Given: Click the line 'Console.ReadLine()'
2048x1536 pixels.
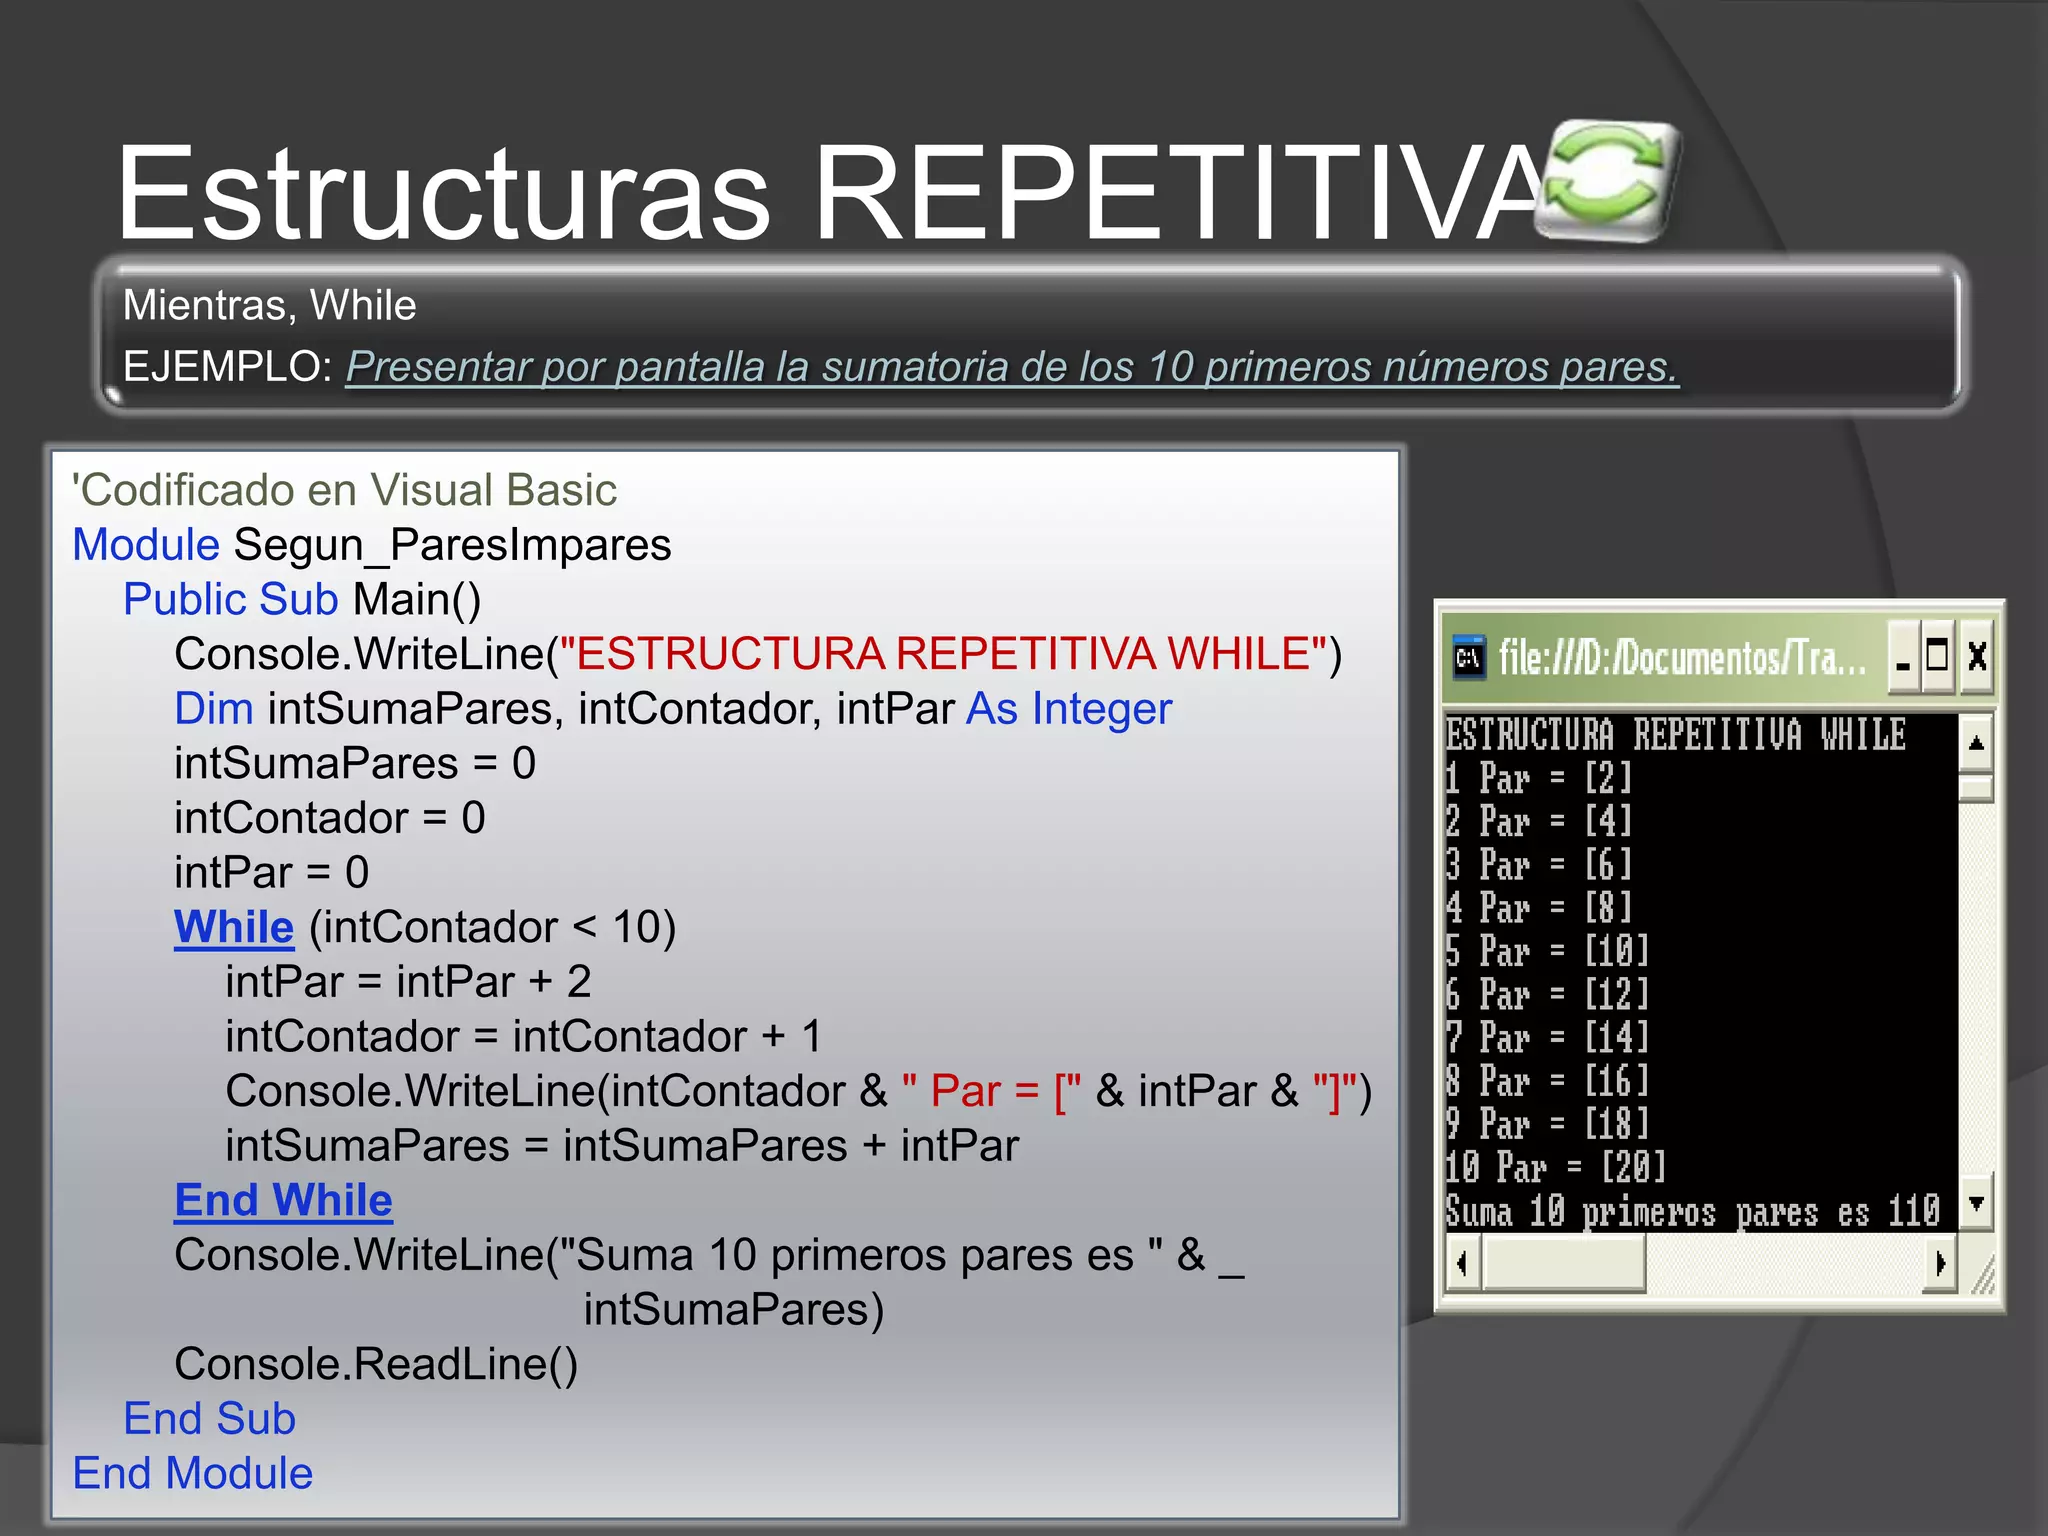Looking at the screenshot, I should click(x=376, y=1364).
